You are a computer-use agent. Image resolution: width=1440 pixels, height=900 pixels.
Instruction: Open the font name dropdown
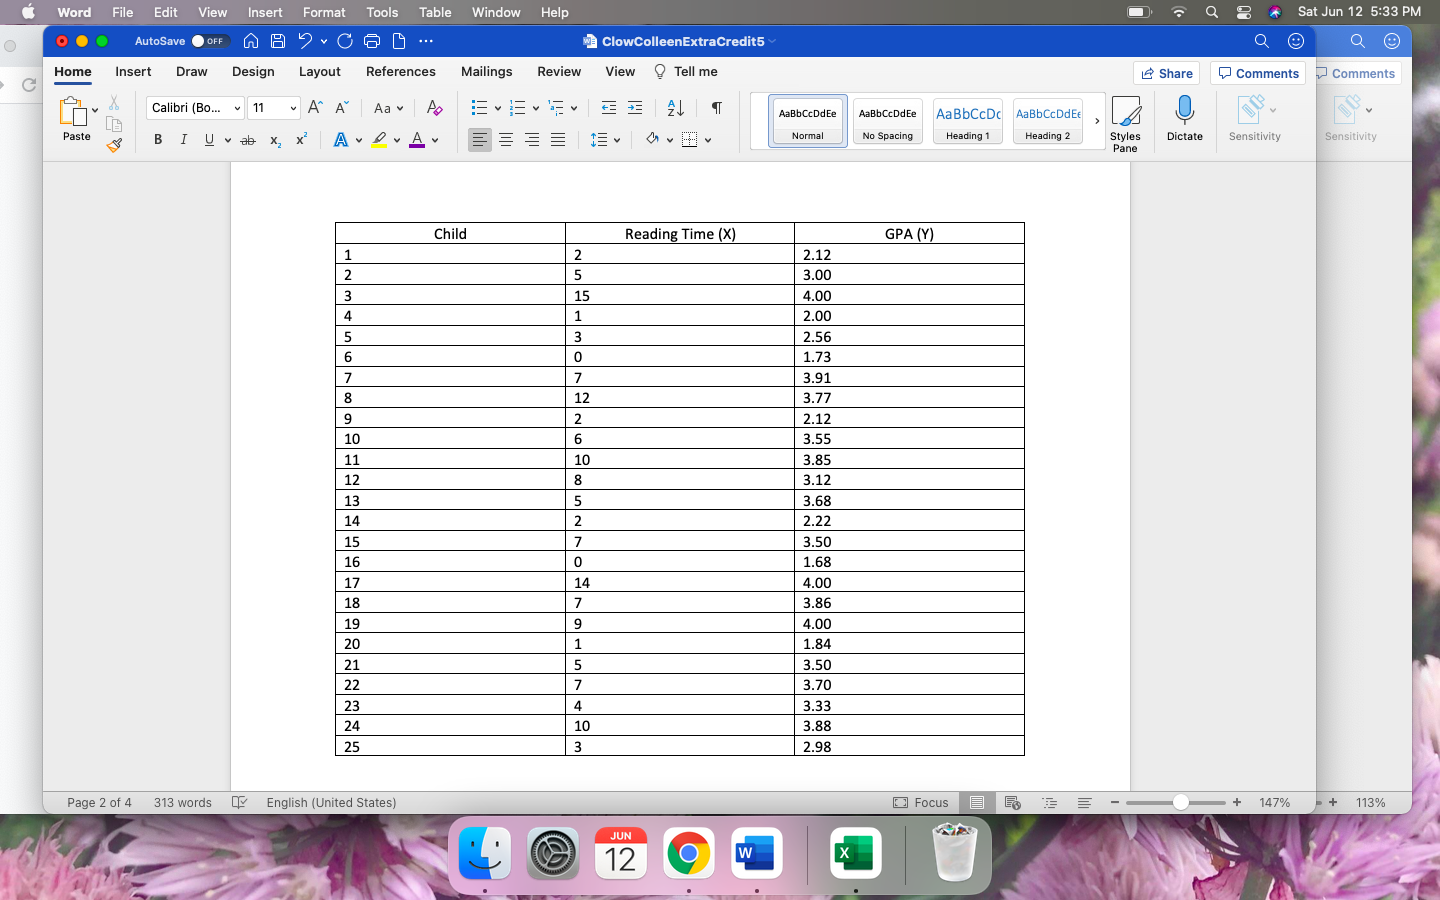click(x=237, y=108)
